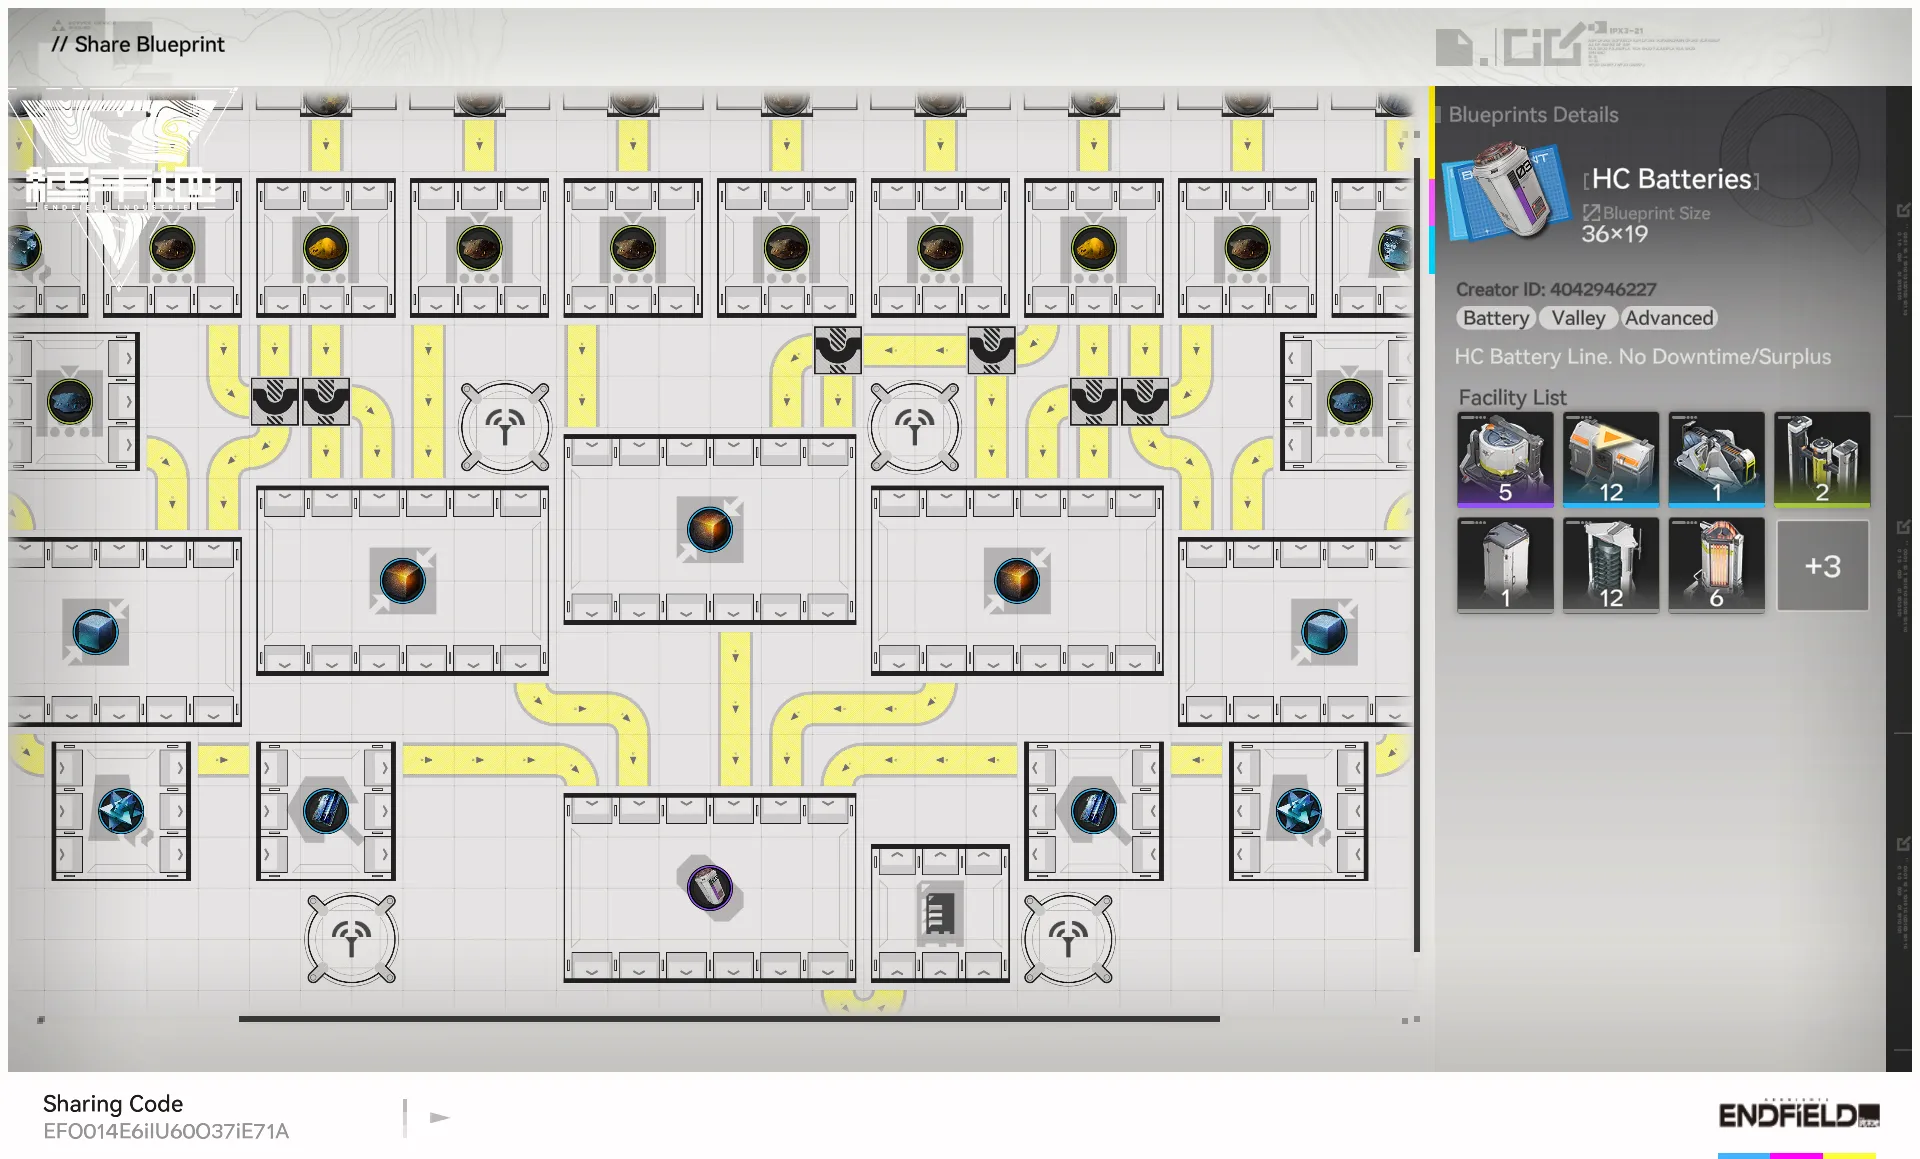Click the arrow icon beside the sharing code
1920x1159 pixels.
(x=439, y=1118)
